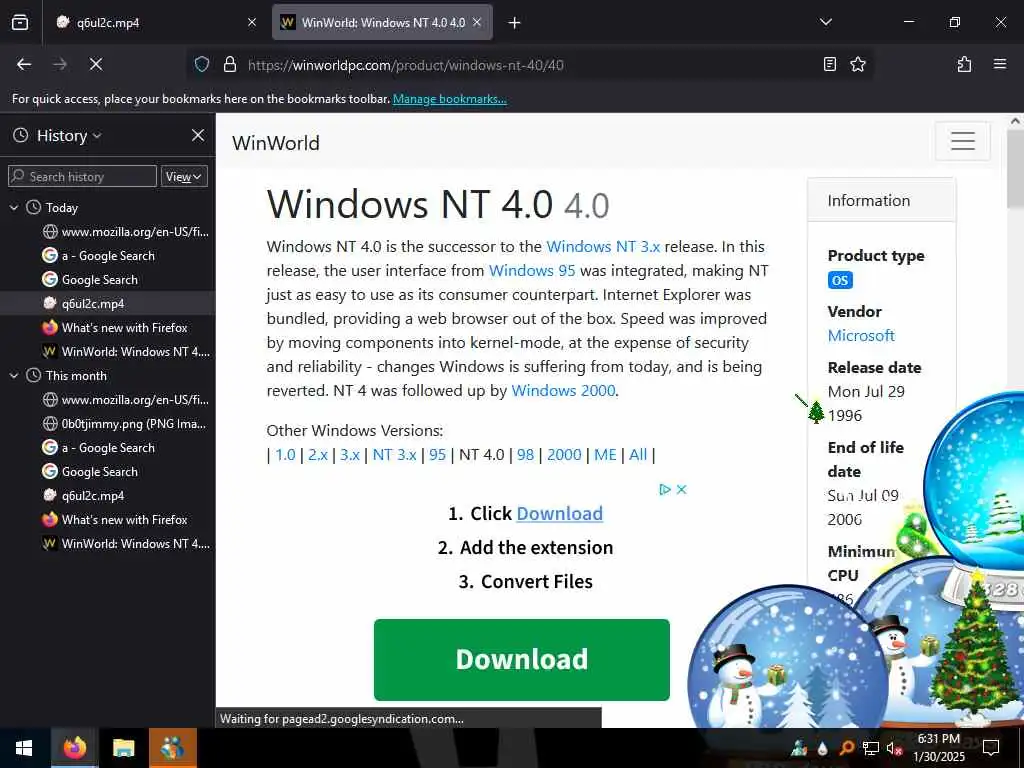
Task: Open 'a - Google Search' under Today
Action: (x=99, y=256)
